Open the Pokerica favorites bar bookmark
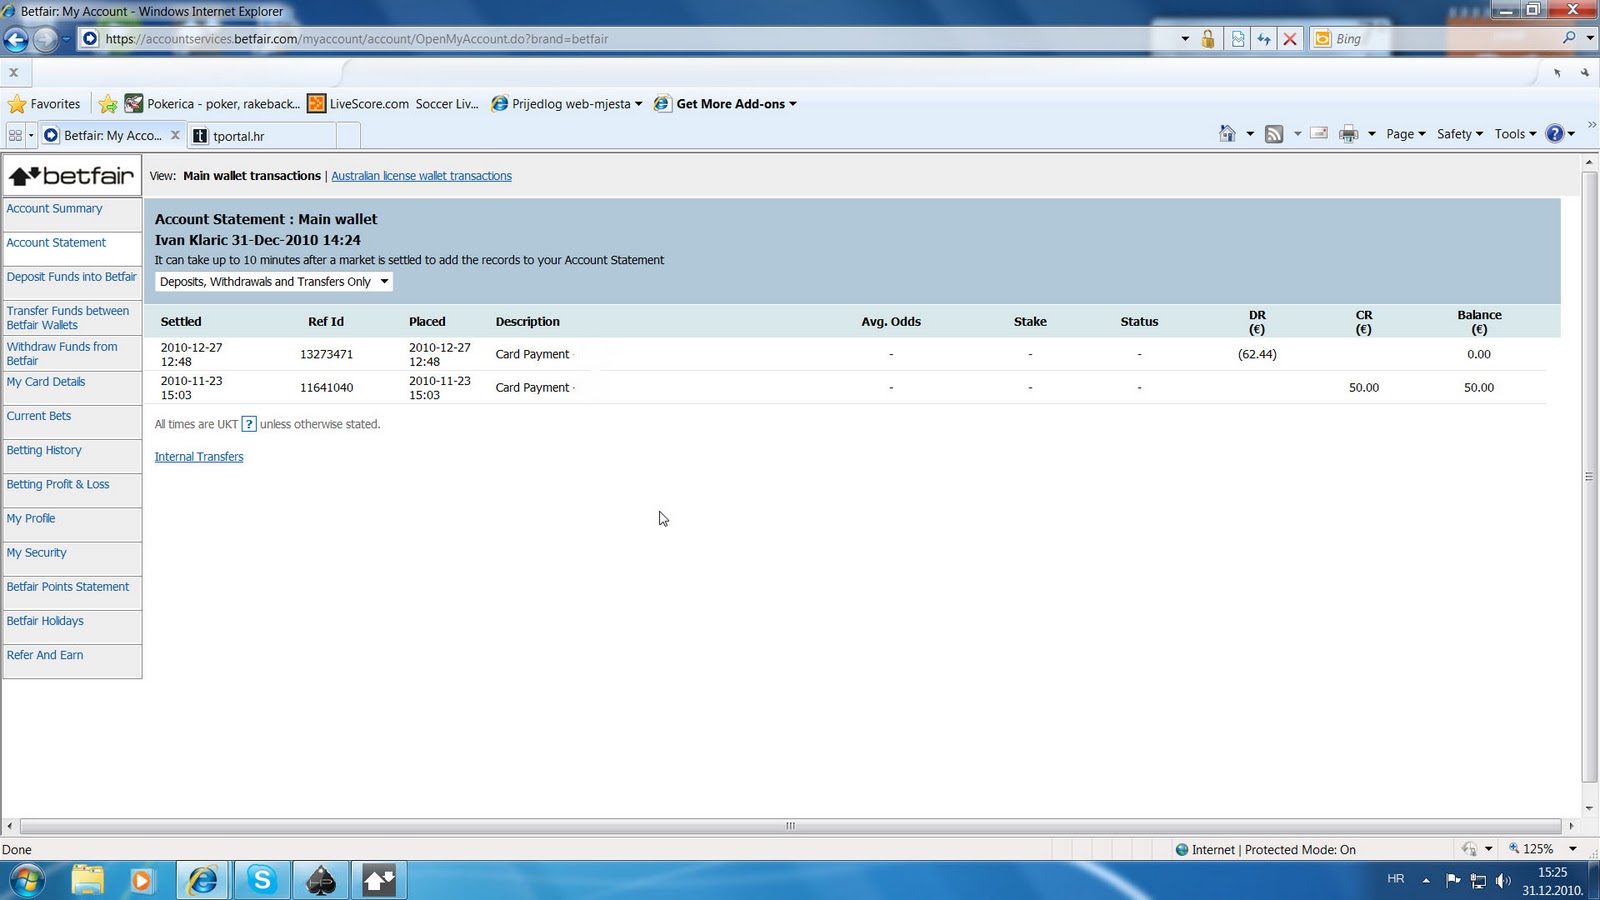 click(x=212, y=104)
